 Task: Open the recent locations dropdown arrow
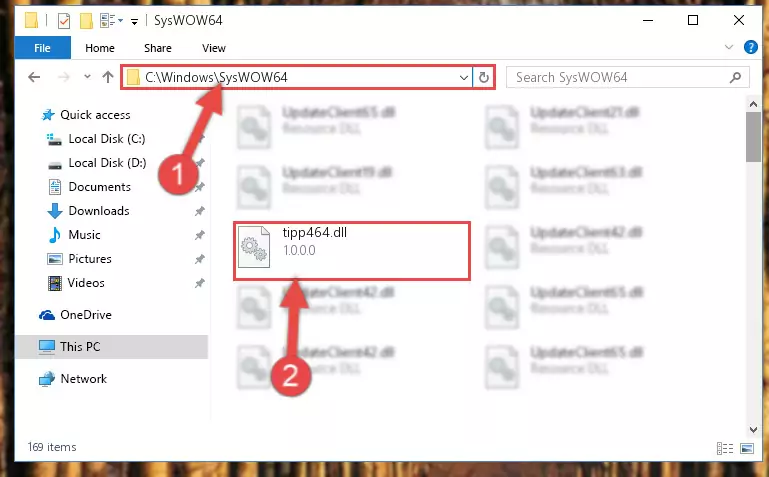(87, 76)
